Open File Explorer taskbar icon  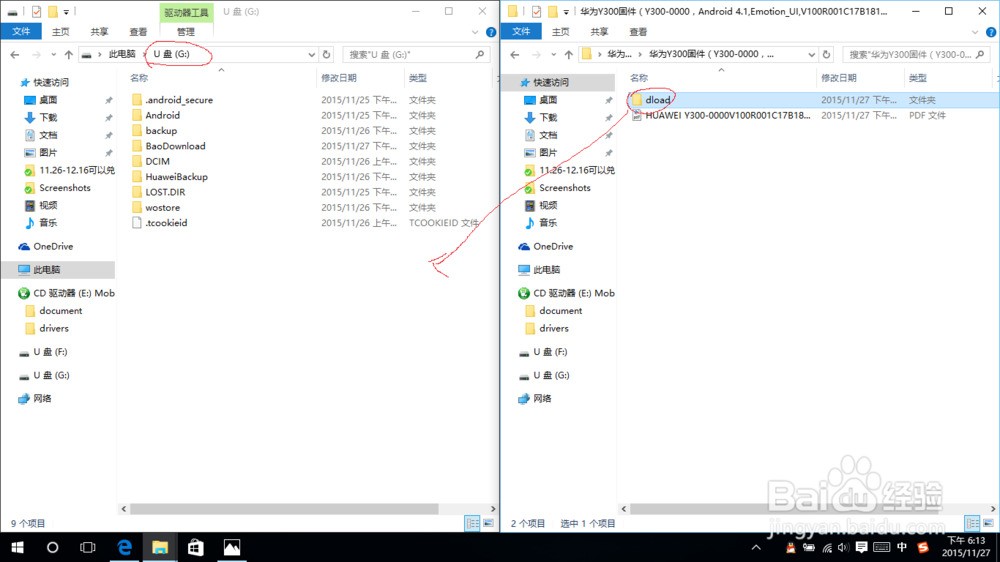159,547
